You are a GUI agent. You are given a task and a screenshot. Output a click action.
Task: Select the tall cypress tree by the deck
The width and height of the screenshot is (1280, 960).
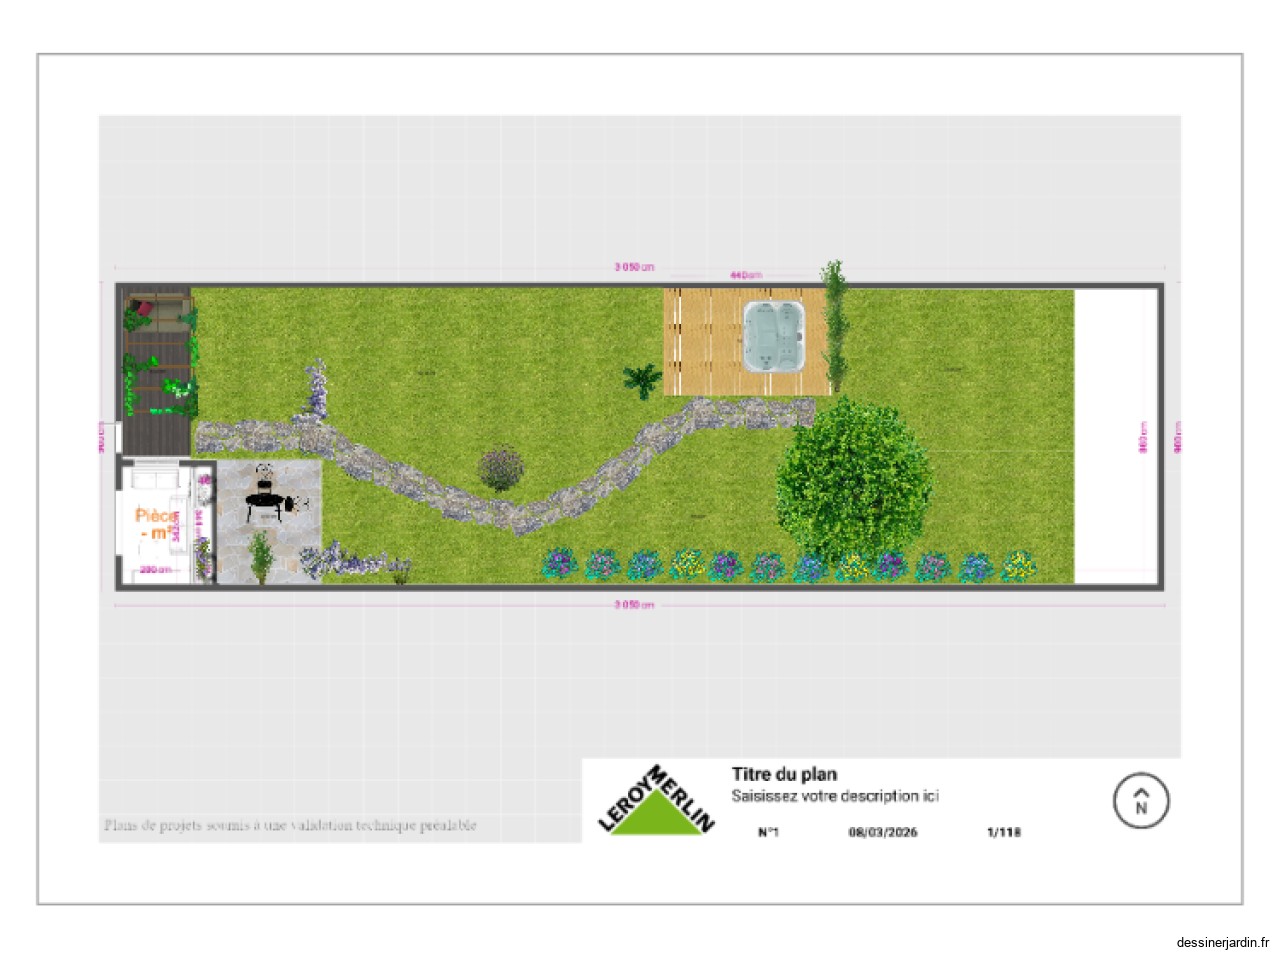pos(834,325)
